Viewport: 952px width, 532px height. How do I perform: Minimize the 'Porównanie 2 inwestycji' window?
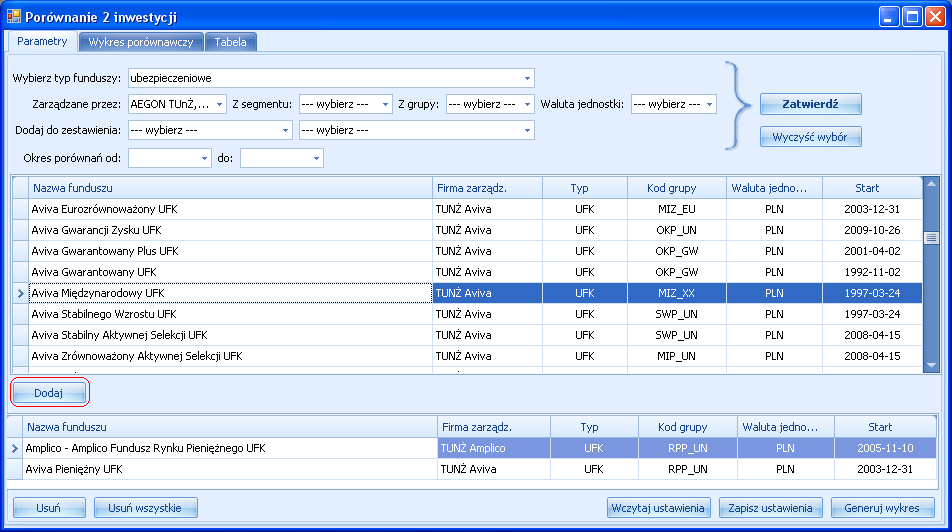click(889, 16)
